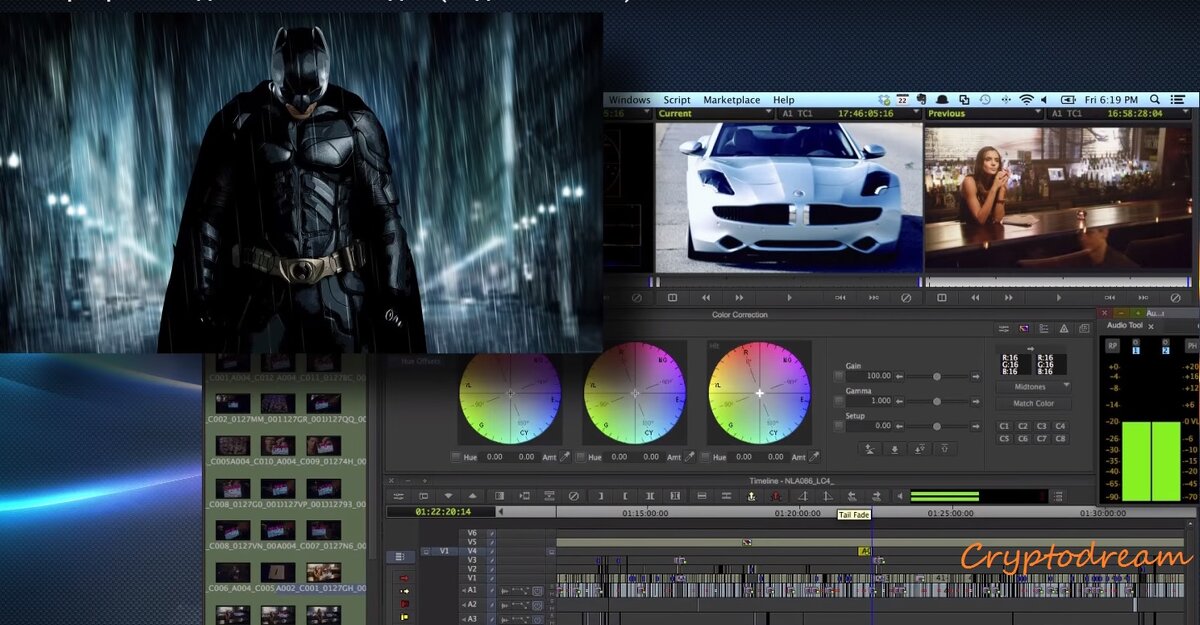Click the dual split icon under Previous monitor
Image resolution: width=1200 pixels, height=625 pixels.
[x=941, y=297]
